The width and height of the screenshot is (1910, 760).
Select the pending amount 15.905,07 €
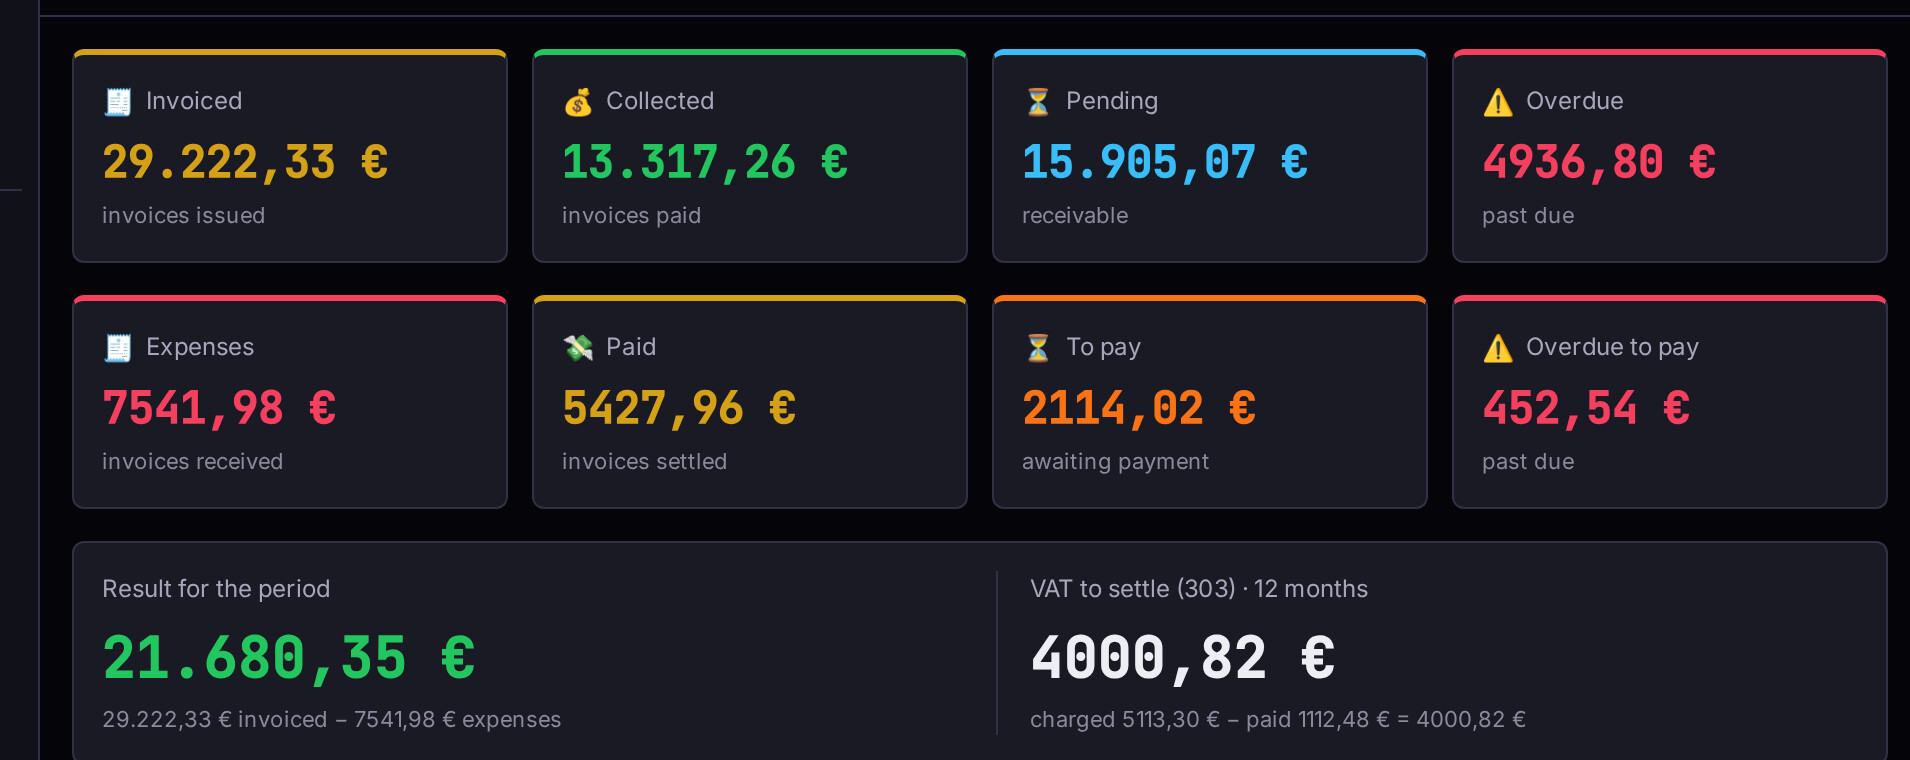1165,162
